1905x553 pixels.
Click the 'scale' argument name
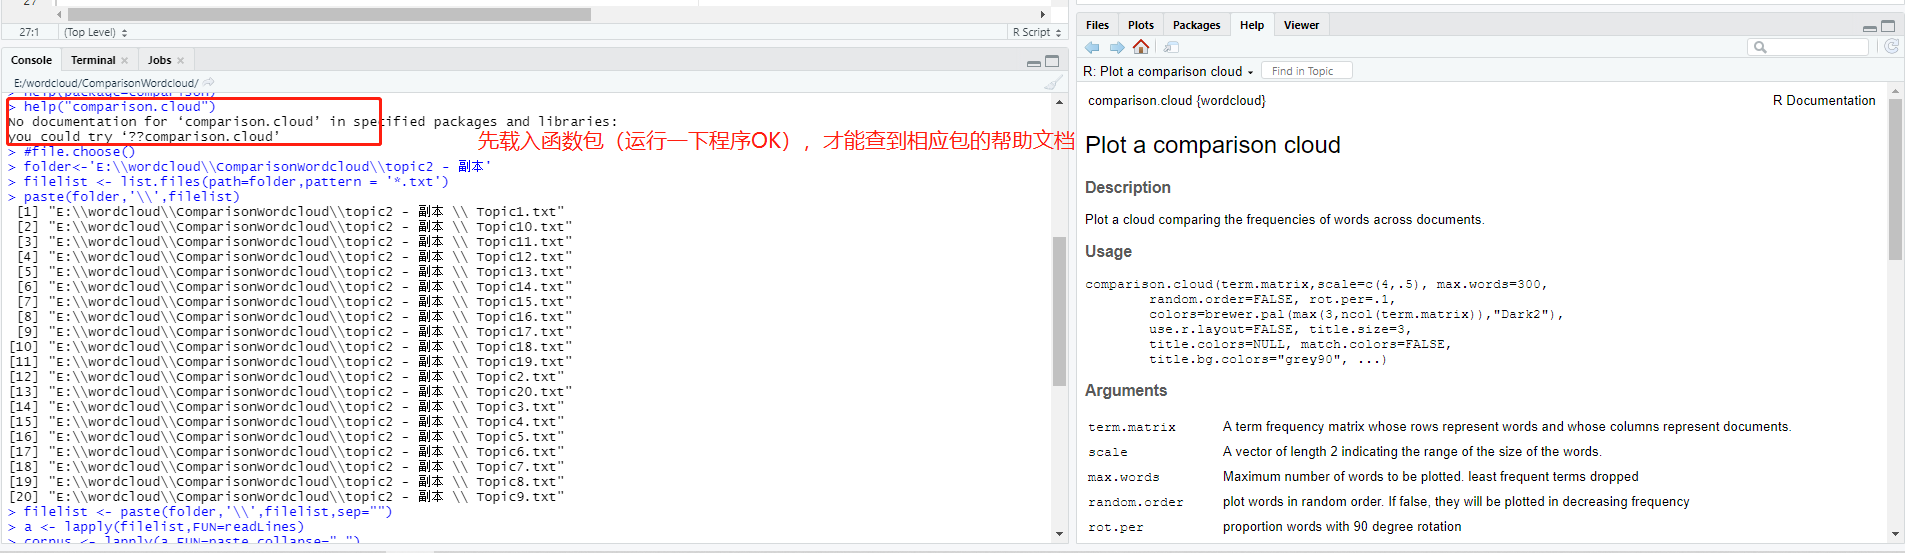[x=1107, y=452]
